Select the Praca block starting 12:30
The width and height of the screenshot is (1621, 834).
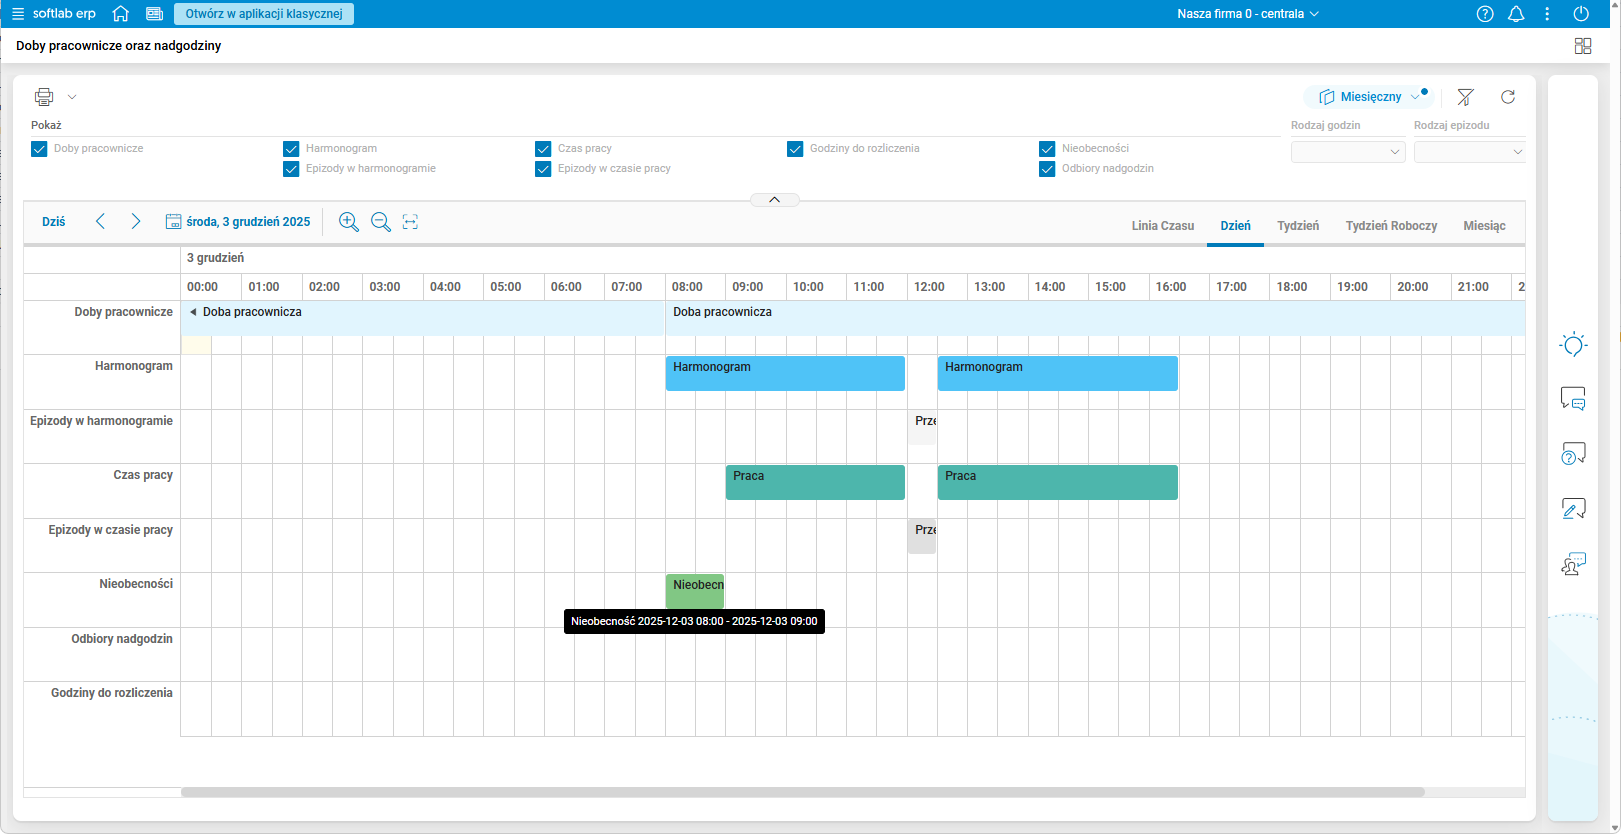tap(1057, 482)
